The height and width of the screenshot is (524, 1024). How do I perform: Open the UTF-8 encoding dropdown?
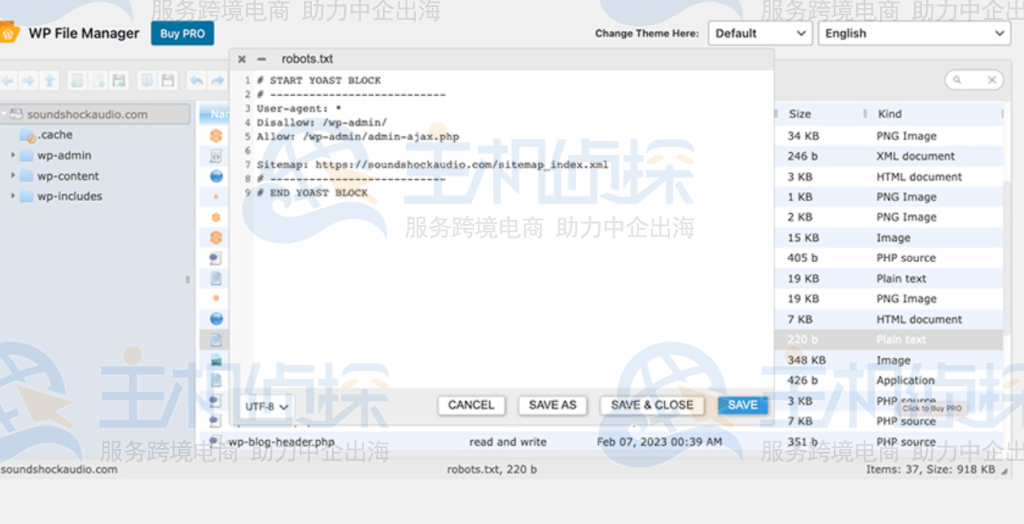tap(267, 406)
